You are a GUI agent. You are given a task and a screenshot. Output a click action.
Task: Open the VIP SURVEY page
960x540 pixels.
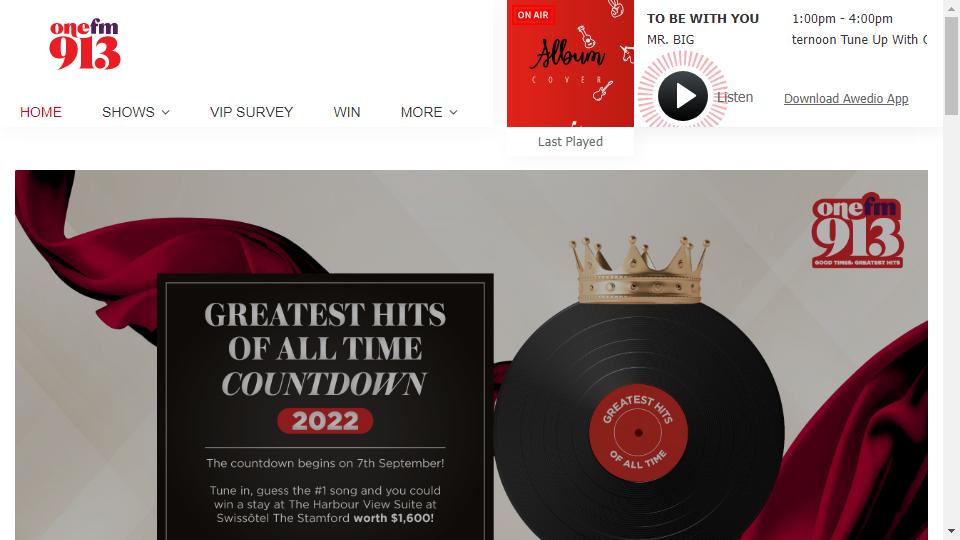coord(252,112)
